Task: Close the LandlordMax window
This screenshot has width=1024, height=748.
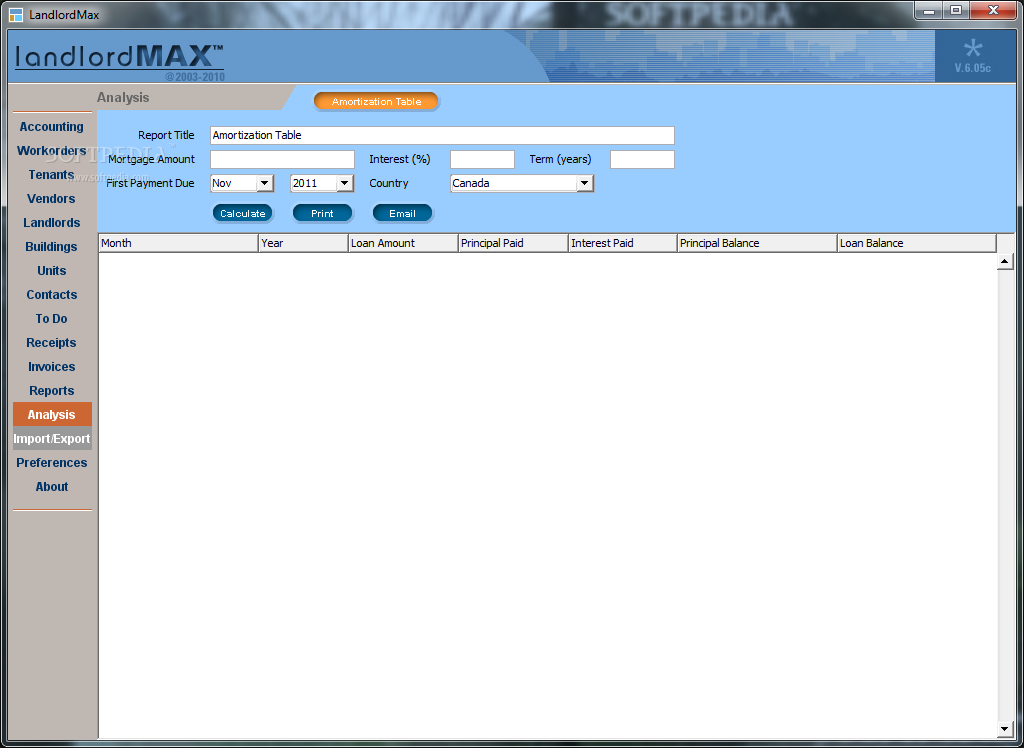Action: [994, 10]
